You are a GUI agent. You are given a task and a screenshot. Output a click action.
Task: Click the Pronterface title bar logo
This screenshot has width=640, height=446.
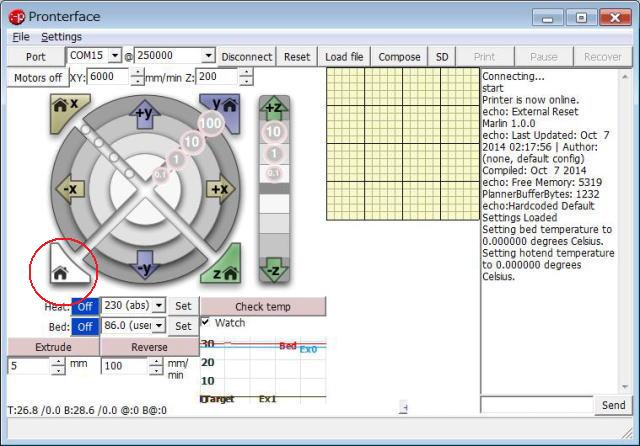[17, 17]
